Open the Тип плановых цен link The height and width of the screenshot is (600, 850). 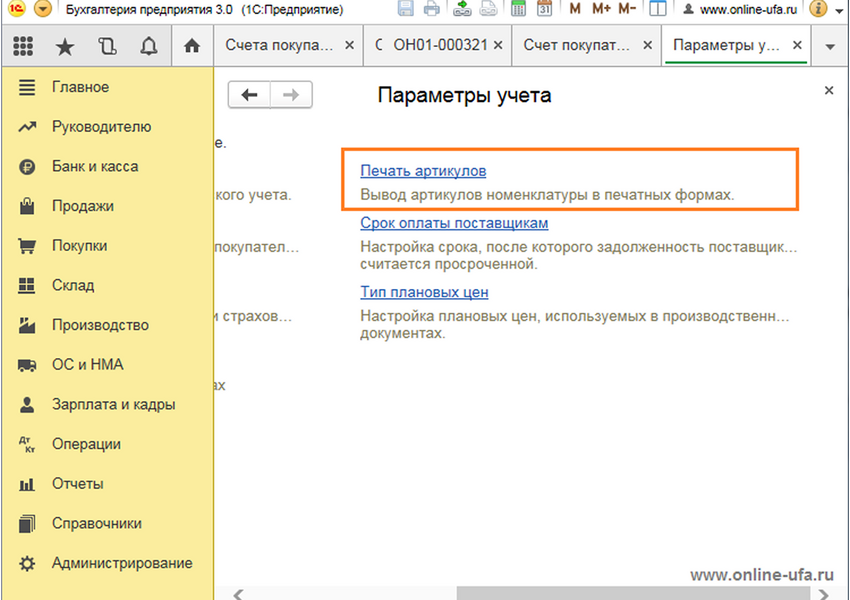click(x=424, y=292)
